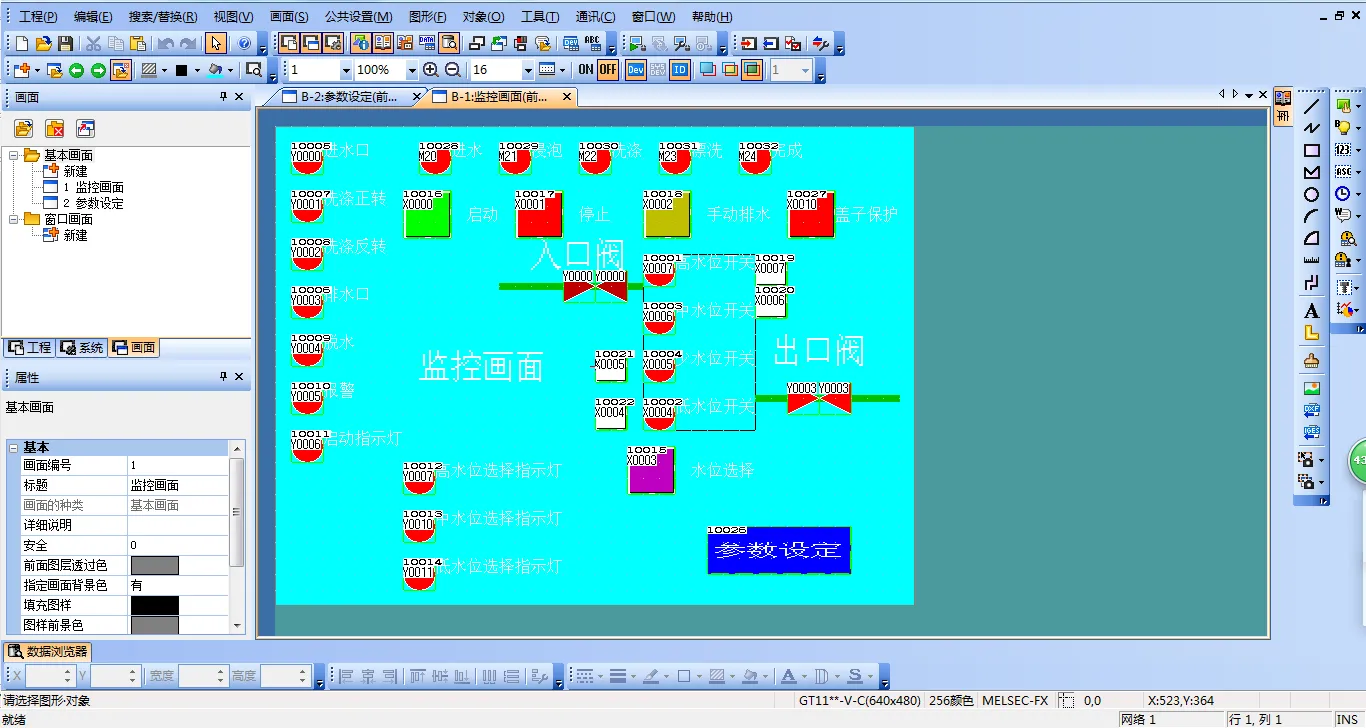Open the 编辑(E) menu

(x=93, y=17)
